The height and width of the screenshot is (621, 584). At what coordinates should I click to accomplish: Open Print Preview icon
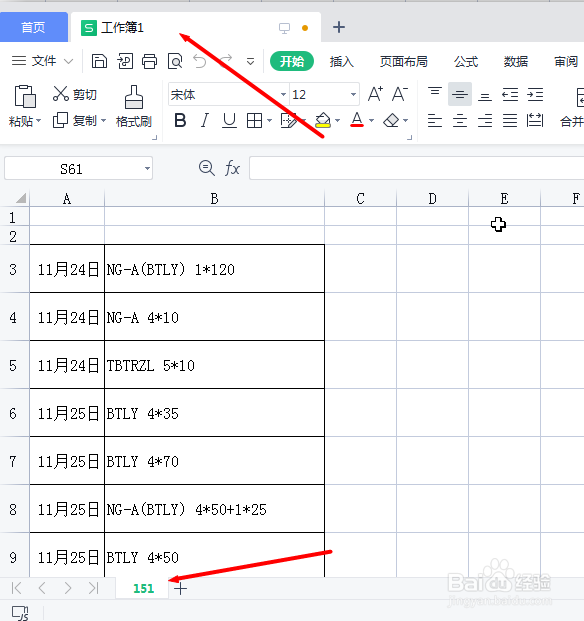175,61
